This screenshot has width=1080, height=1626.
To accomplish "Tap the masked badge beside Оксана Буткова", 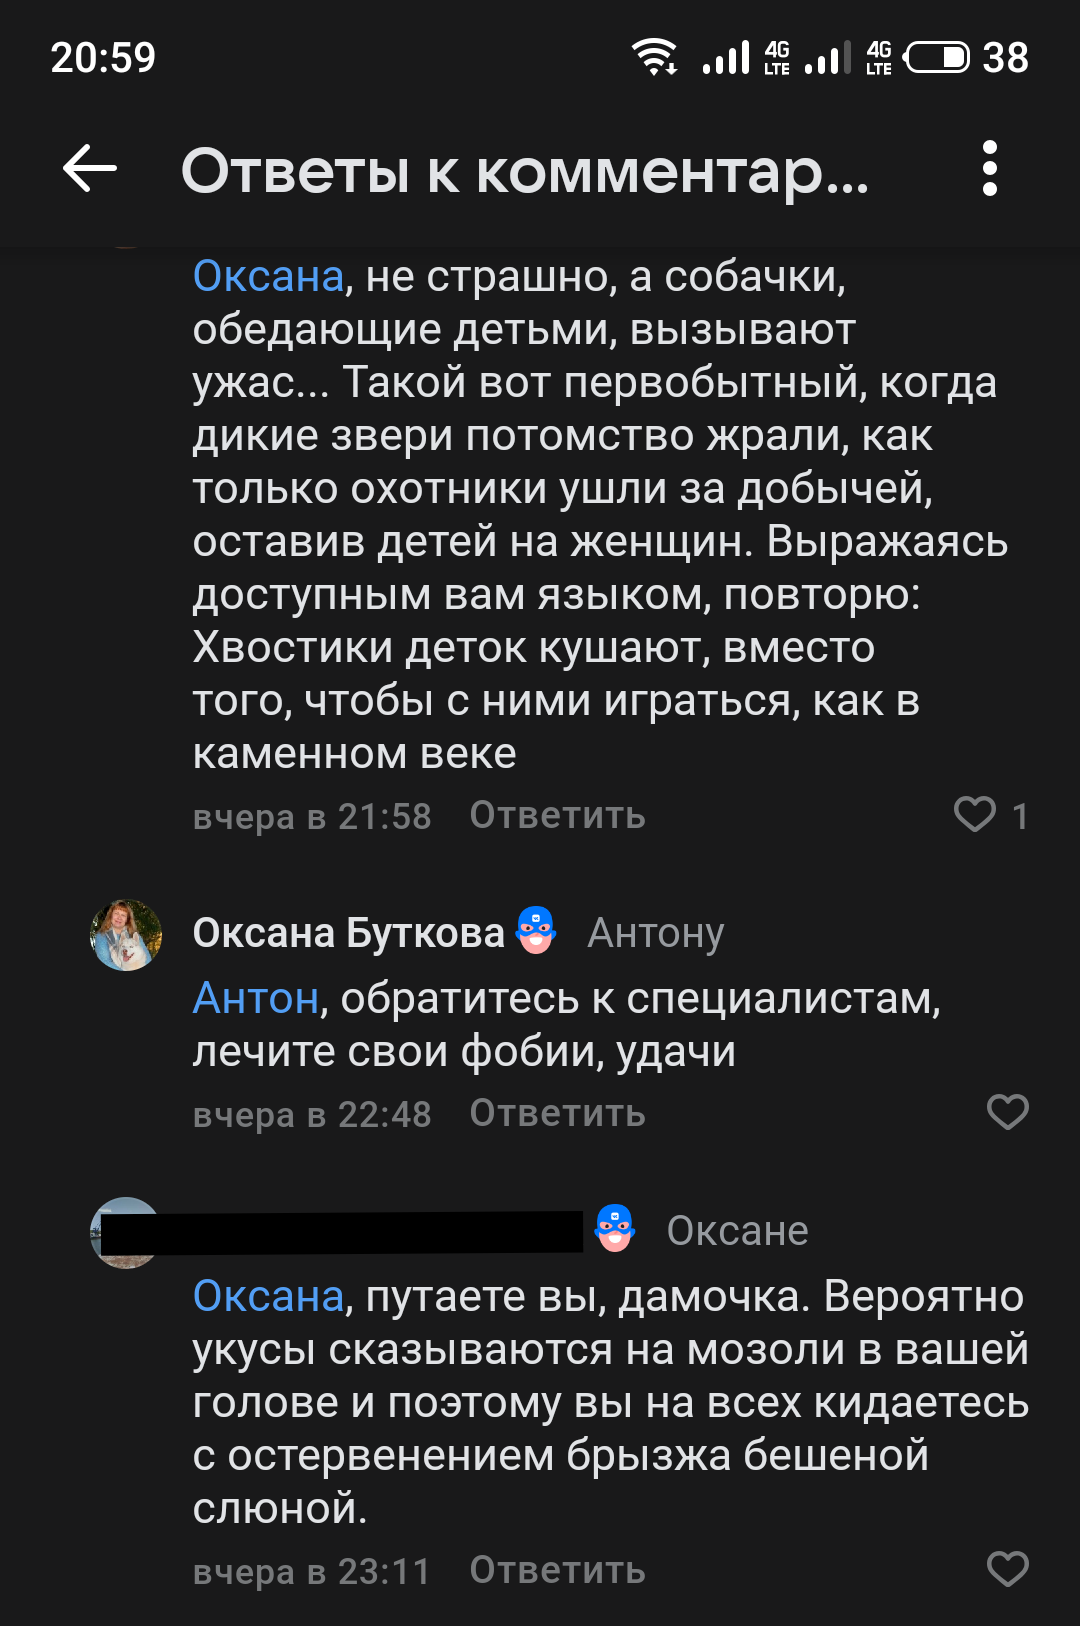I will (536, 931).
